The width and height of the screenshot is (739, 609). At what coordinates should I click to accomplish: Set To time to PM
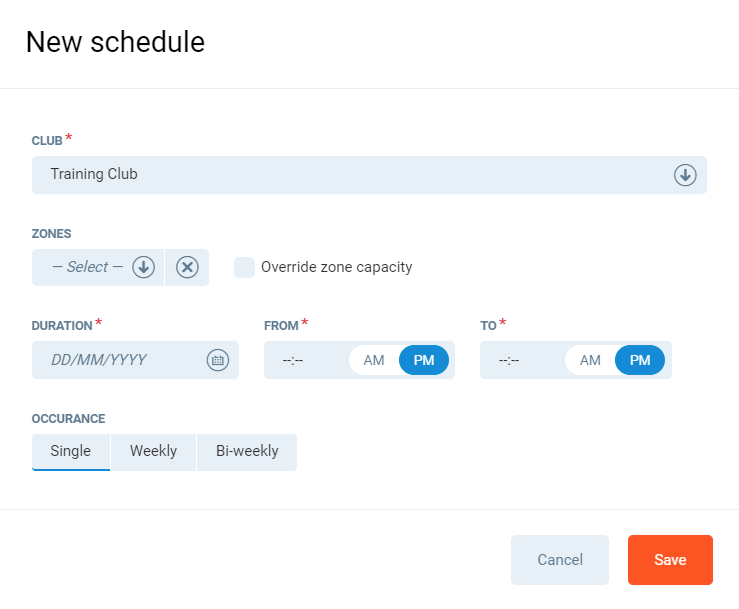(640, 360)
